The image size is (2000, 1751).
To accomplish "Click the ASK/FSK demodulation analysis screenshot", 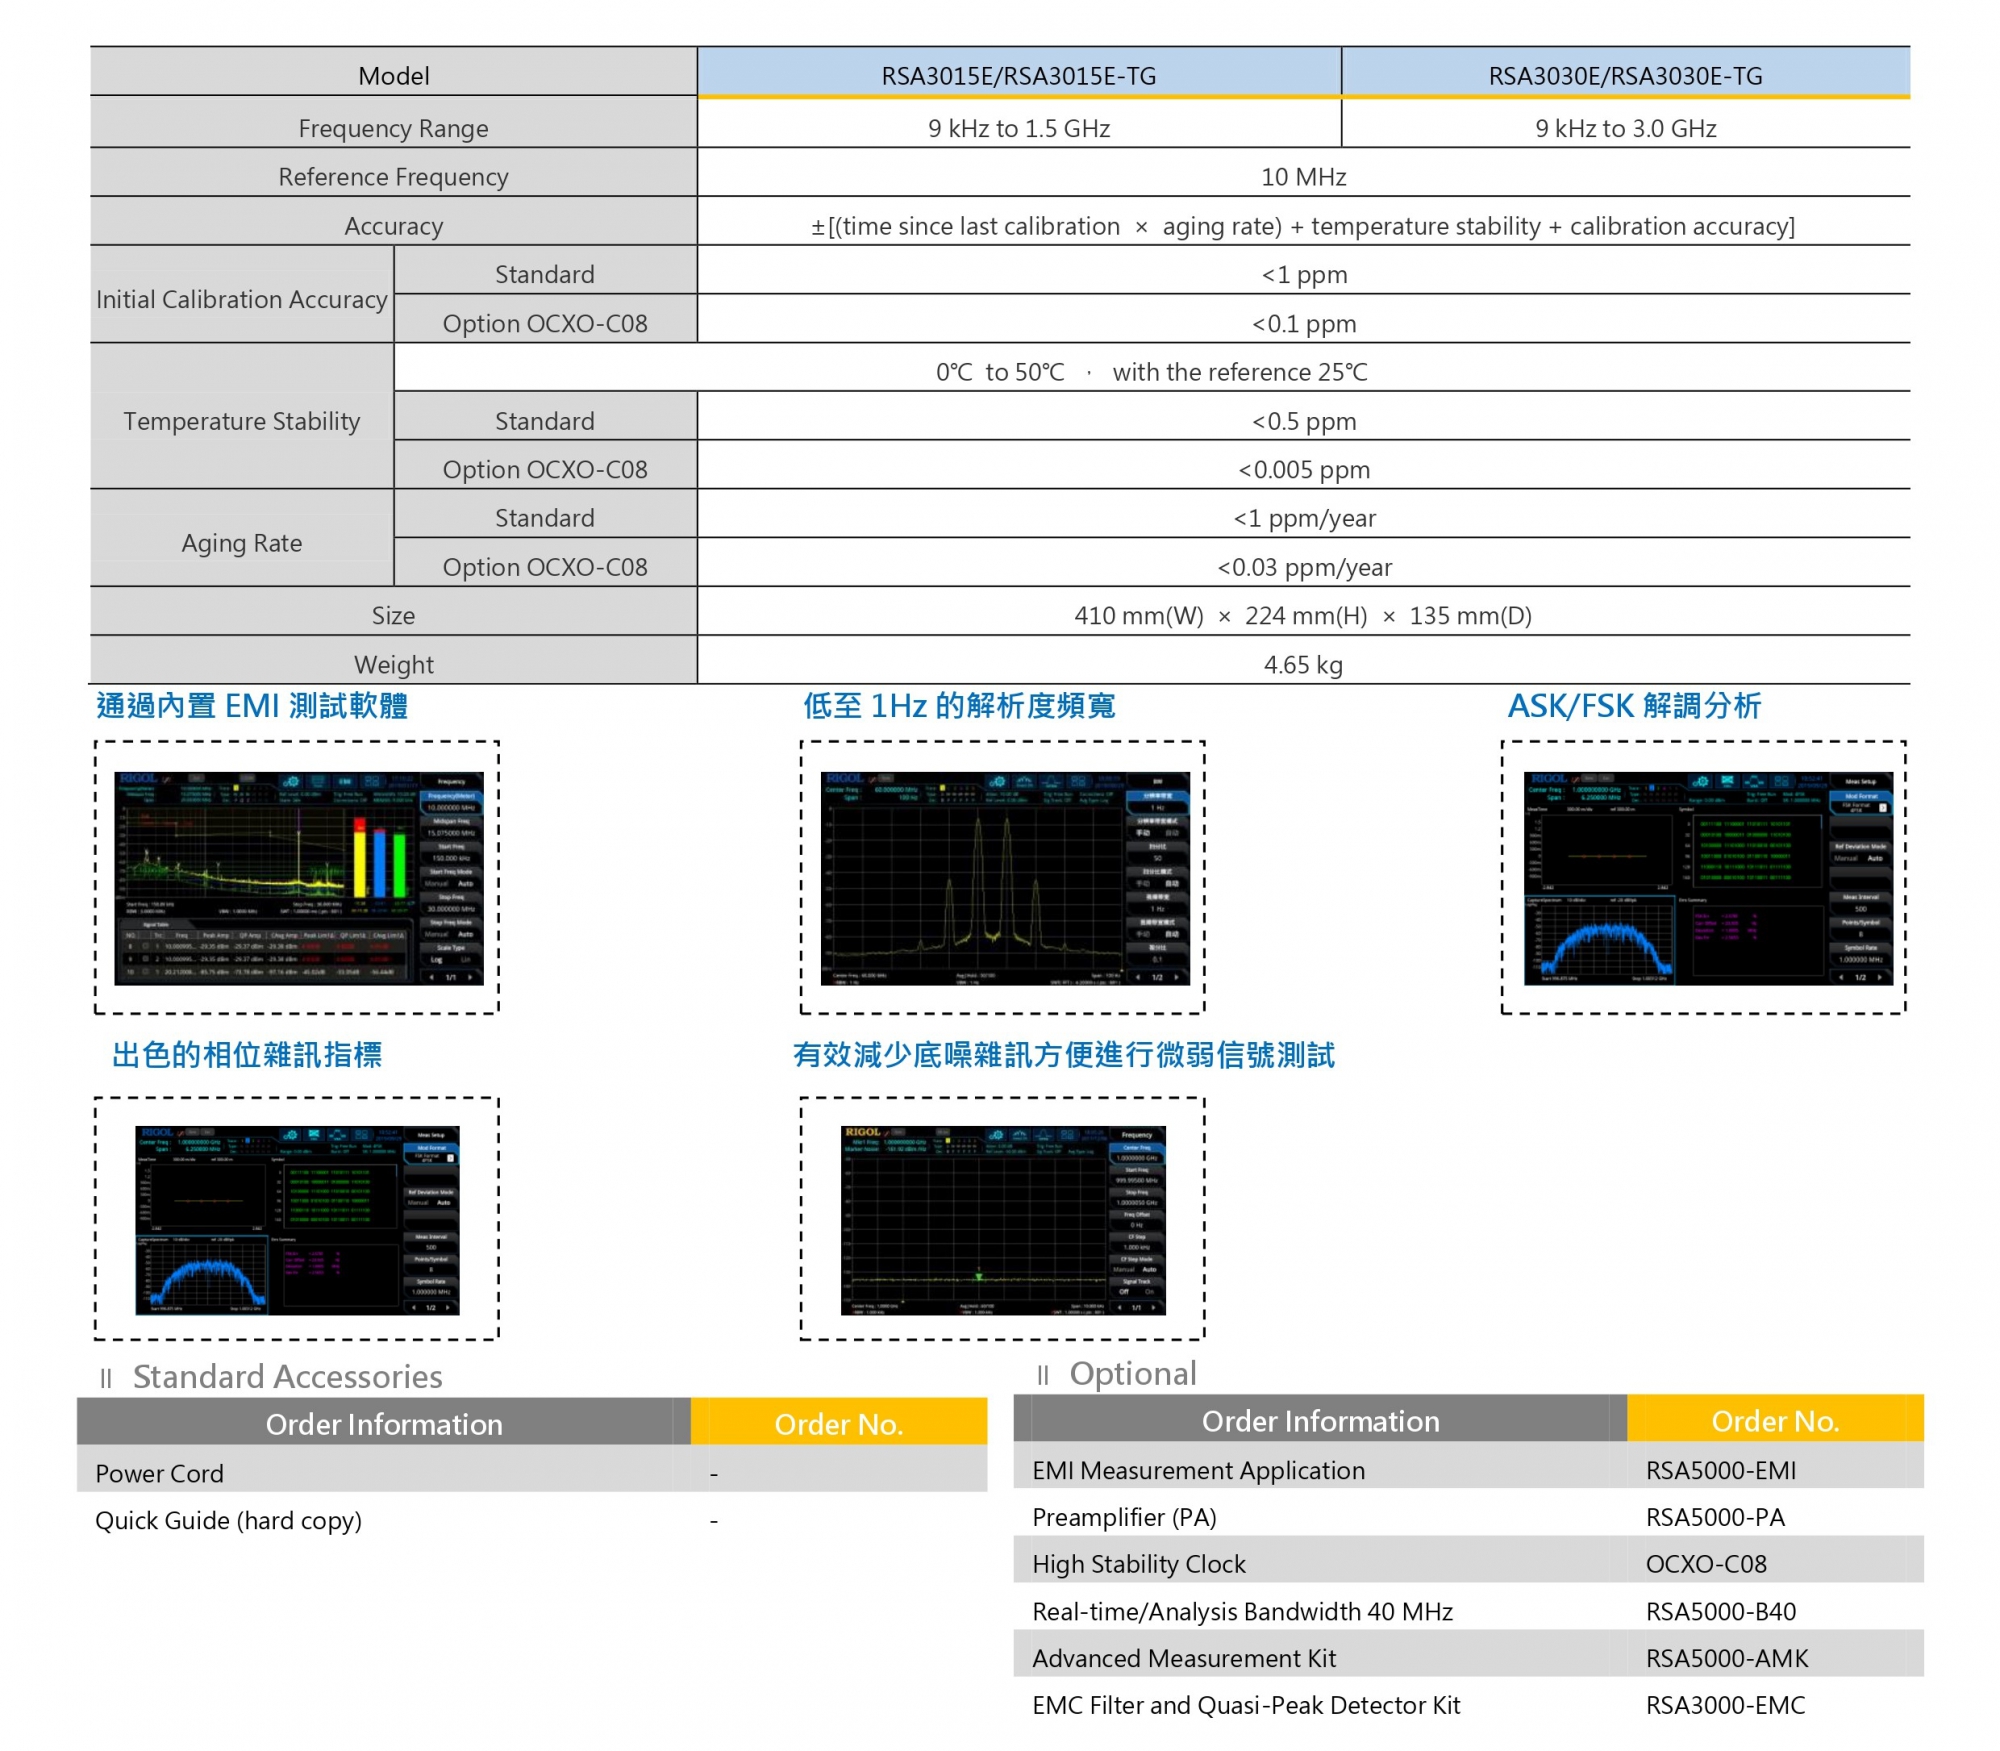I will [1705, 878].
